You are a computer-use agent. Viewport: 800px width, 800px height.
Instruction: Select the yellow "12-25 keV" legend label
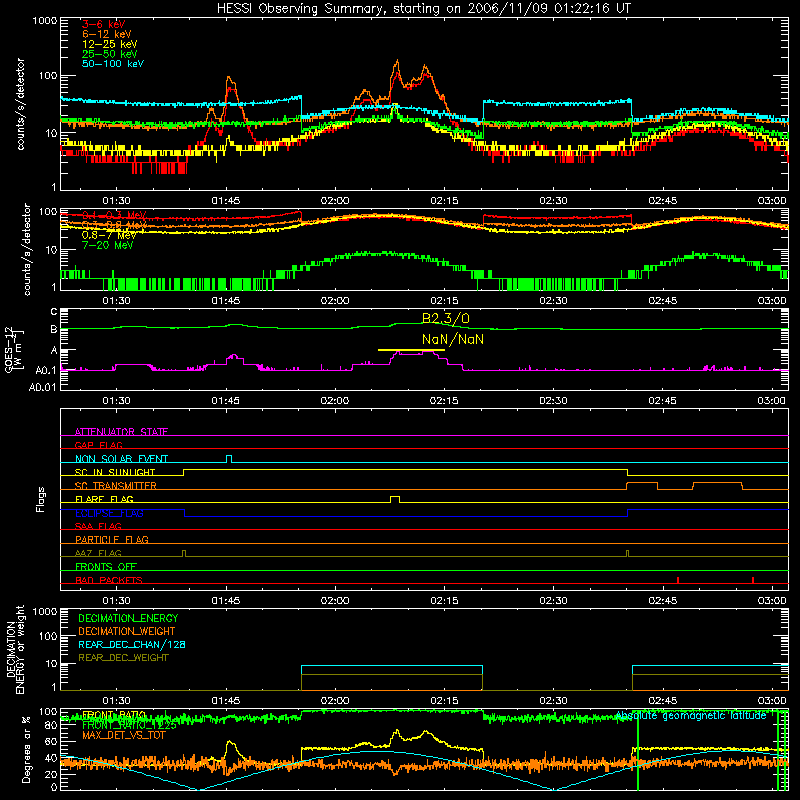(x=109, y=44)
